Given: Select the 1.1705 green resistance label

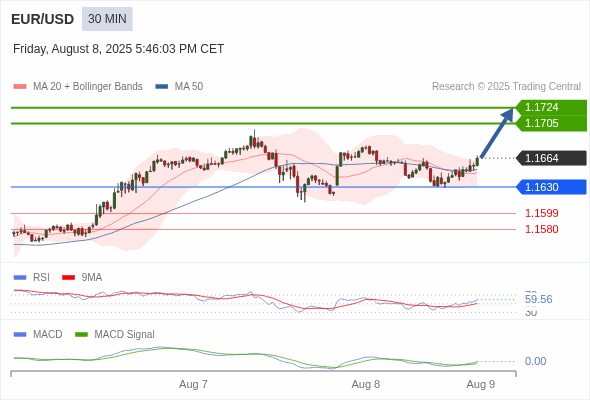Looking at the screenshot, I should pyautogui.click(x=551, y=123).
